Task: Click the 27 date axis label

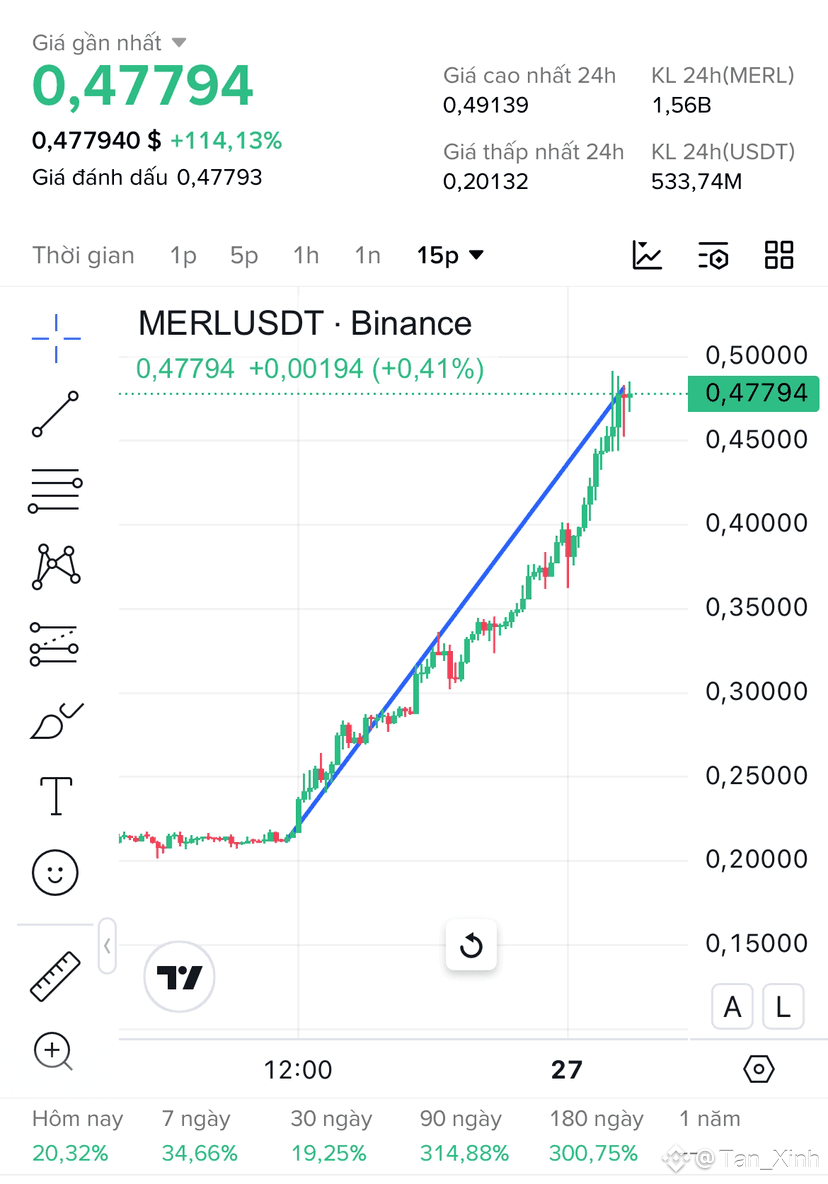Action: [x=567, y=1069]
